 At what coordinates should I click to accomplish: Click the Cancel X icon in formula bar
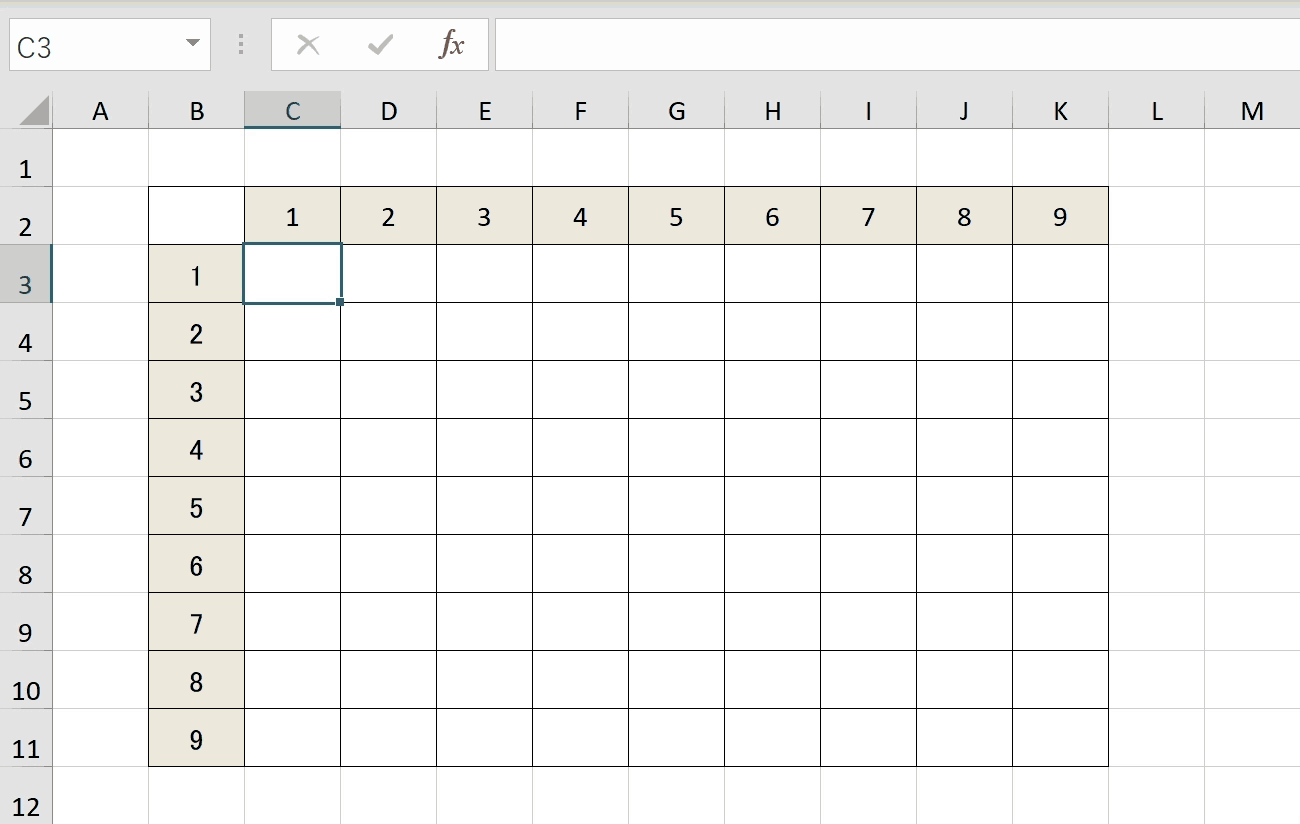(308, 45)
